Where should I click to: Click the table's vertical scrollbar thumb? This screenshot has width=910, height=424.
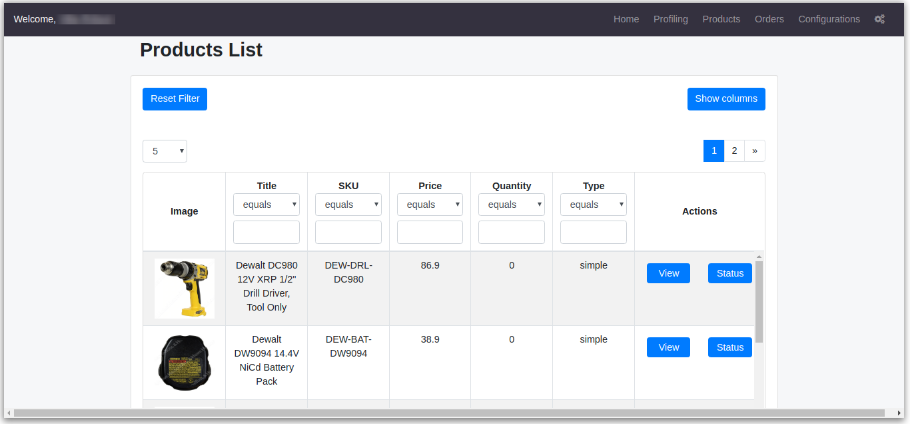tap(759, 301)
